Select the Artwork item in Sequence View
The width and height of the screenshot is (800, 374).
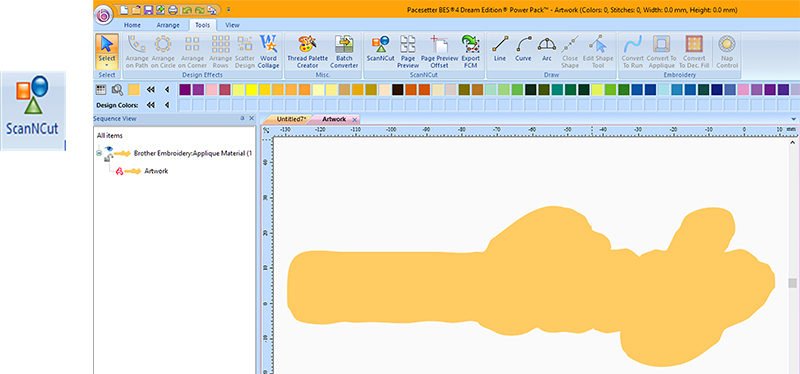156,171
